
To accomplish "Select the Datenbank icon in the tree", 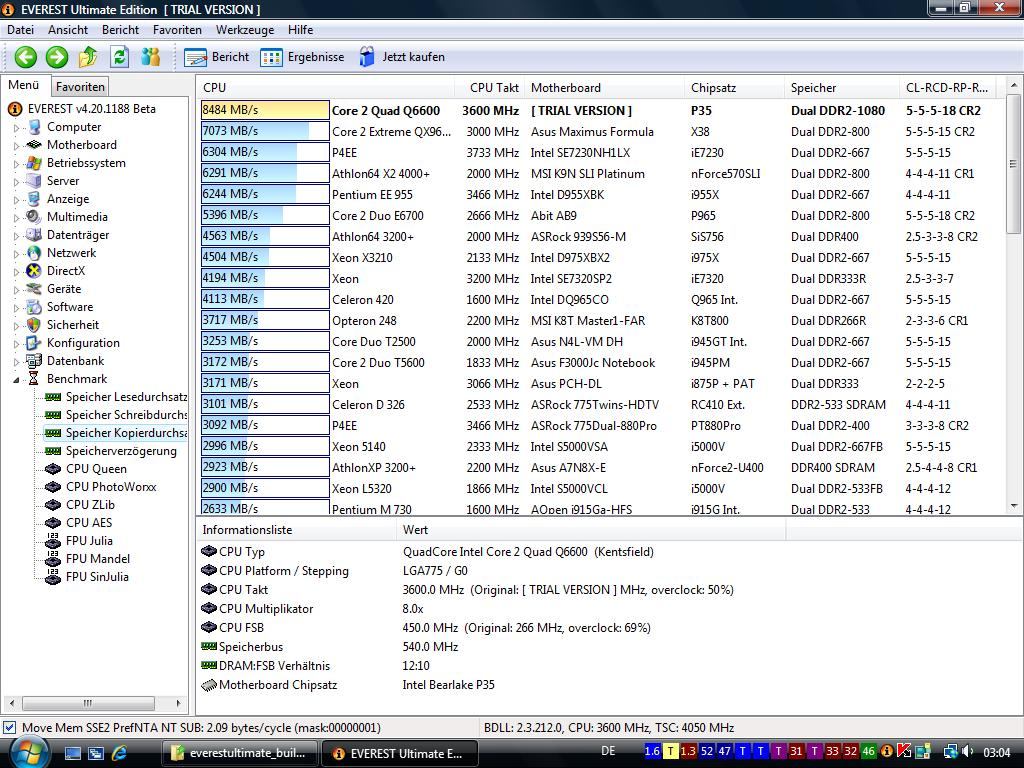I will 33,360.
